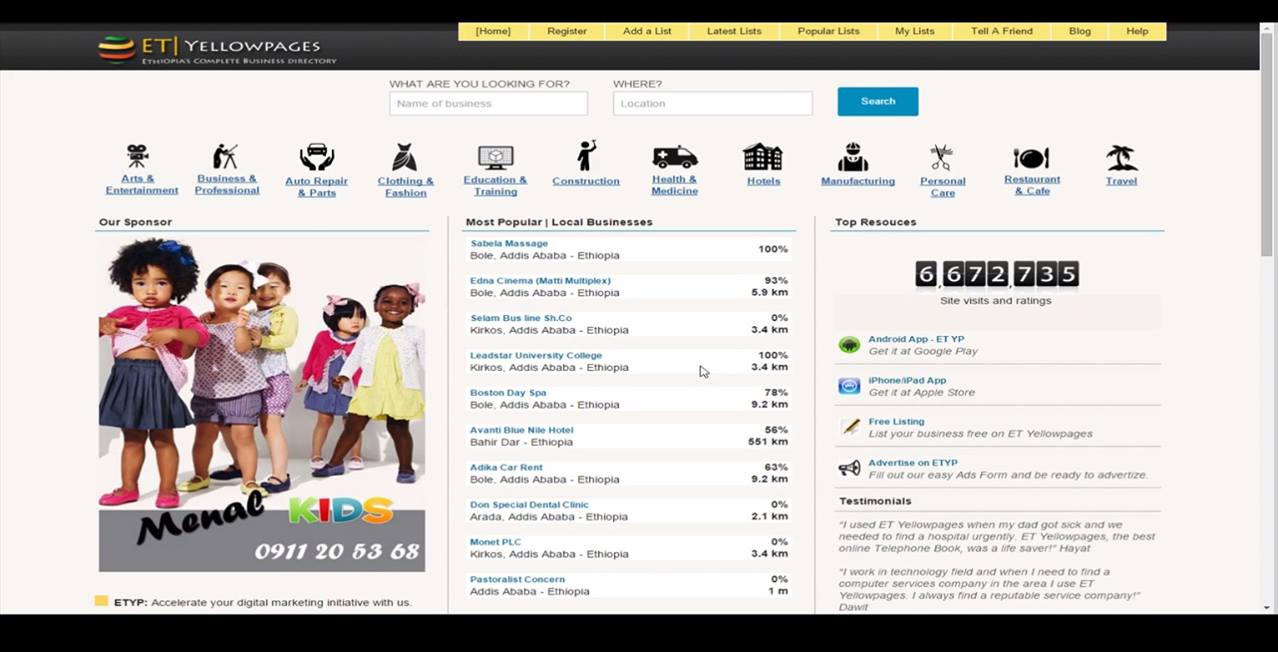Image resolution: width=1278 pixels, height=652 pixels.
Task: Go to My Lists
Action: pyautogui.click(x=915, y=31)
